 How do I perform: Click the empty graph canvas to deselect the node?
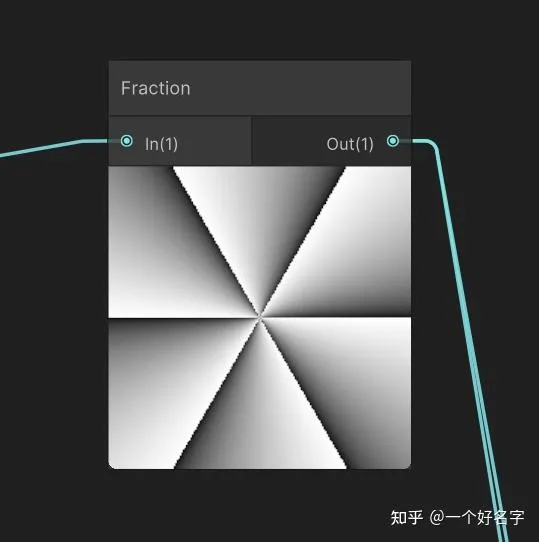52,346
